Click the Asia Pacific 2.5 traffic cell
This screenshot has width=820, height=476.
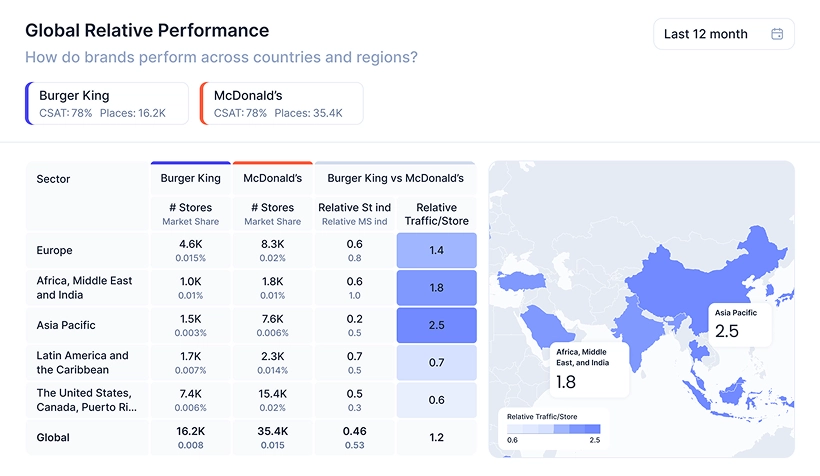click(x=436, y=325)
